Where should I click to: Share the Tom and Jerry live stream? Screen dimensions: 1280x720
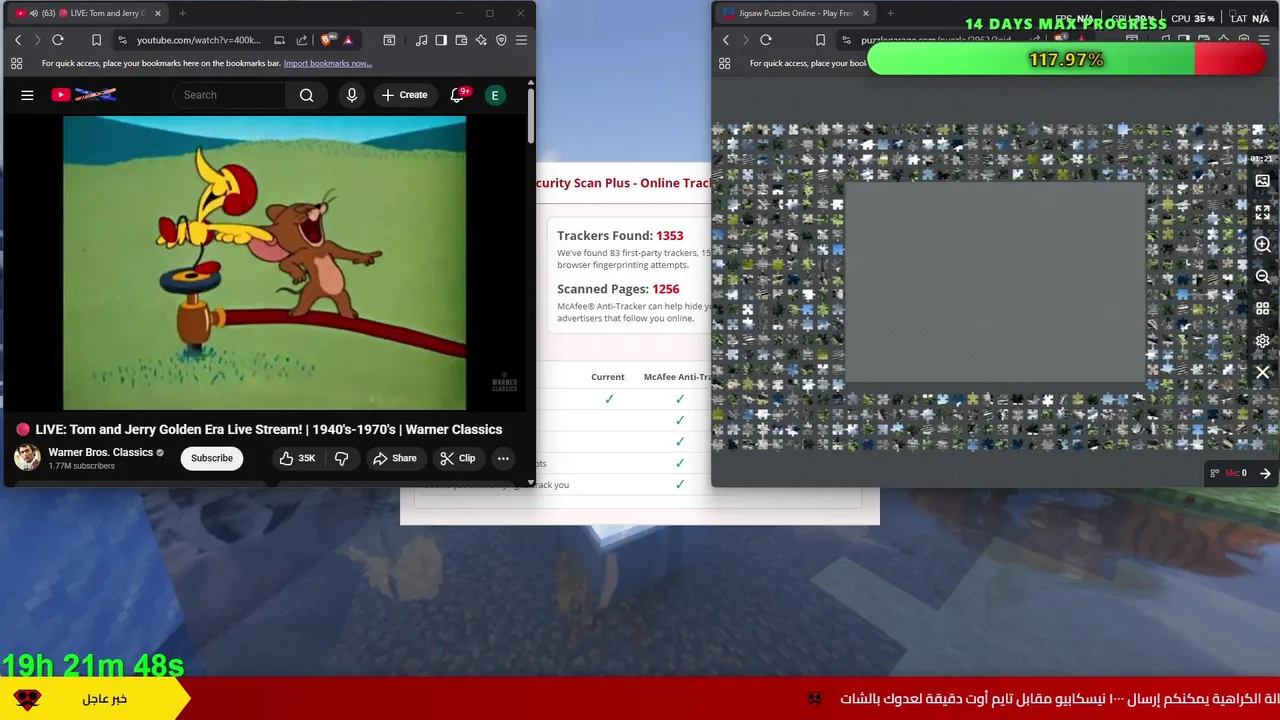394,458
